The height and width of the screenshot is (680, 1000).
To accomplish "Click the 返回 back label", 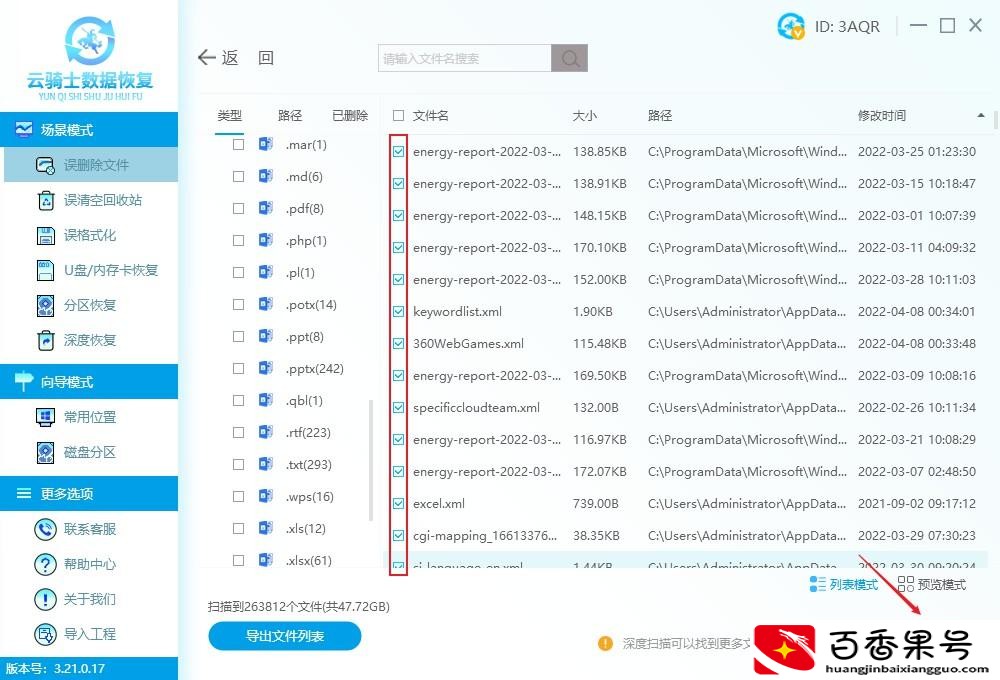I will 248,58.
